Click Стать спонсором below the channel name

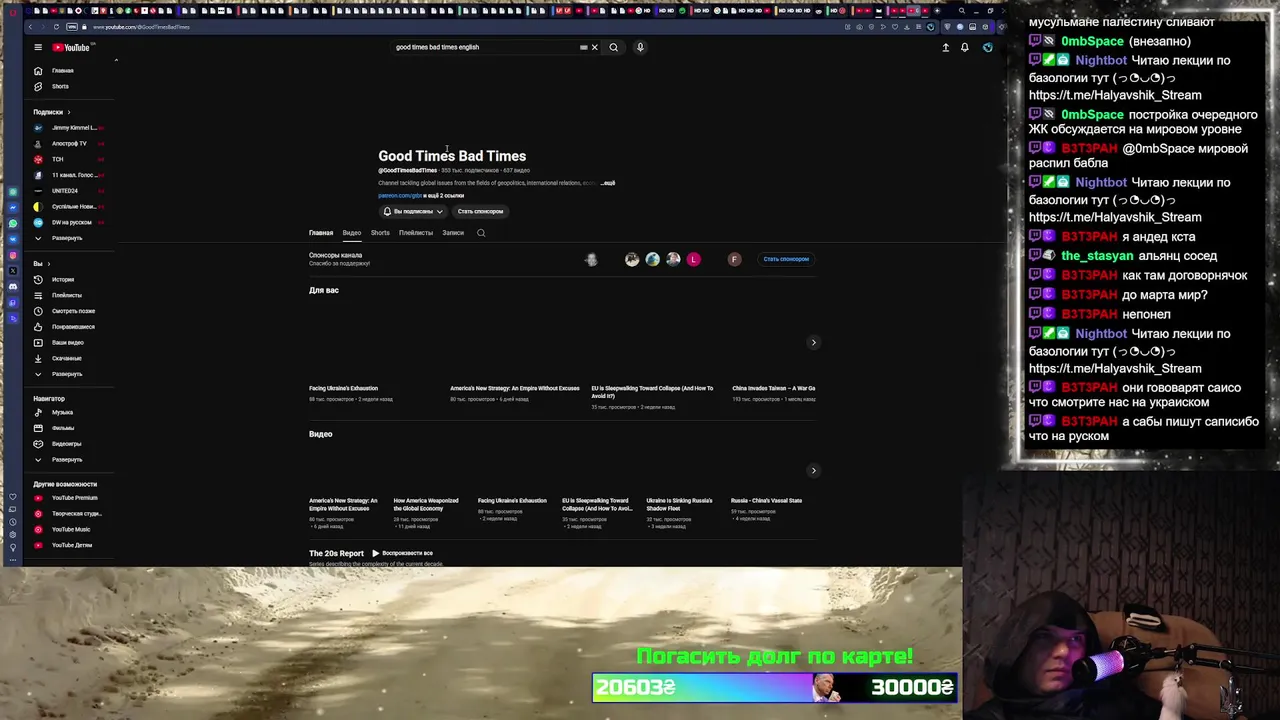point(480,211)
